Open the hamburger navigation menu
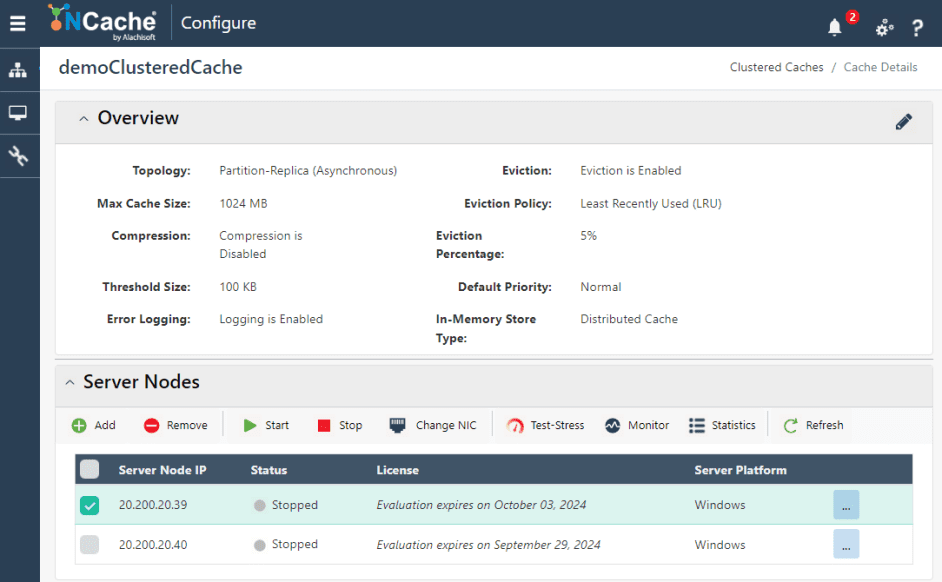942x582 pixels. pos(17,23)
